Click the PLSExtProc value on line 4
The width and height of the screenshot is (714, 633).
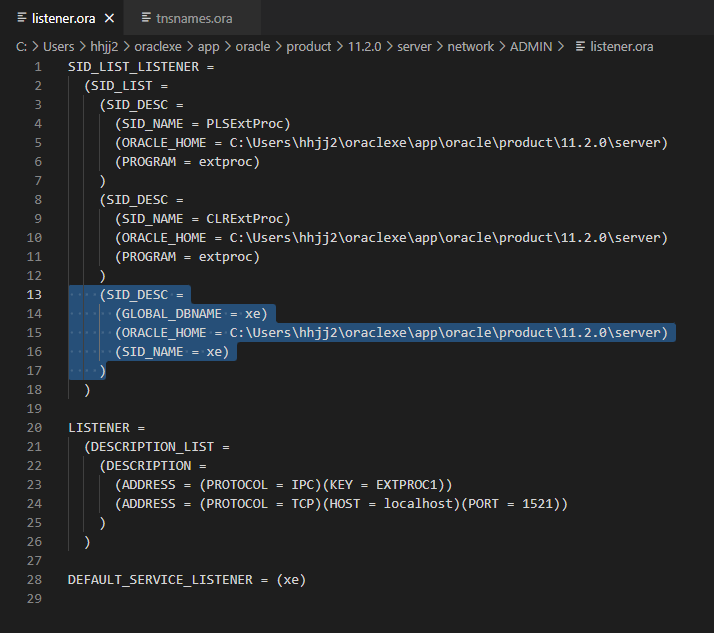pos(245,124)
